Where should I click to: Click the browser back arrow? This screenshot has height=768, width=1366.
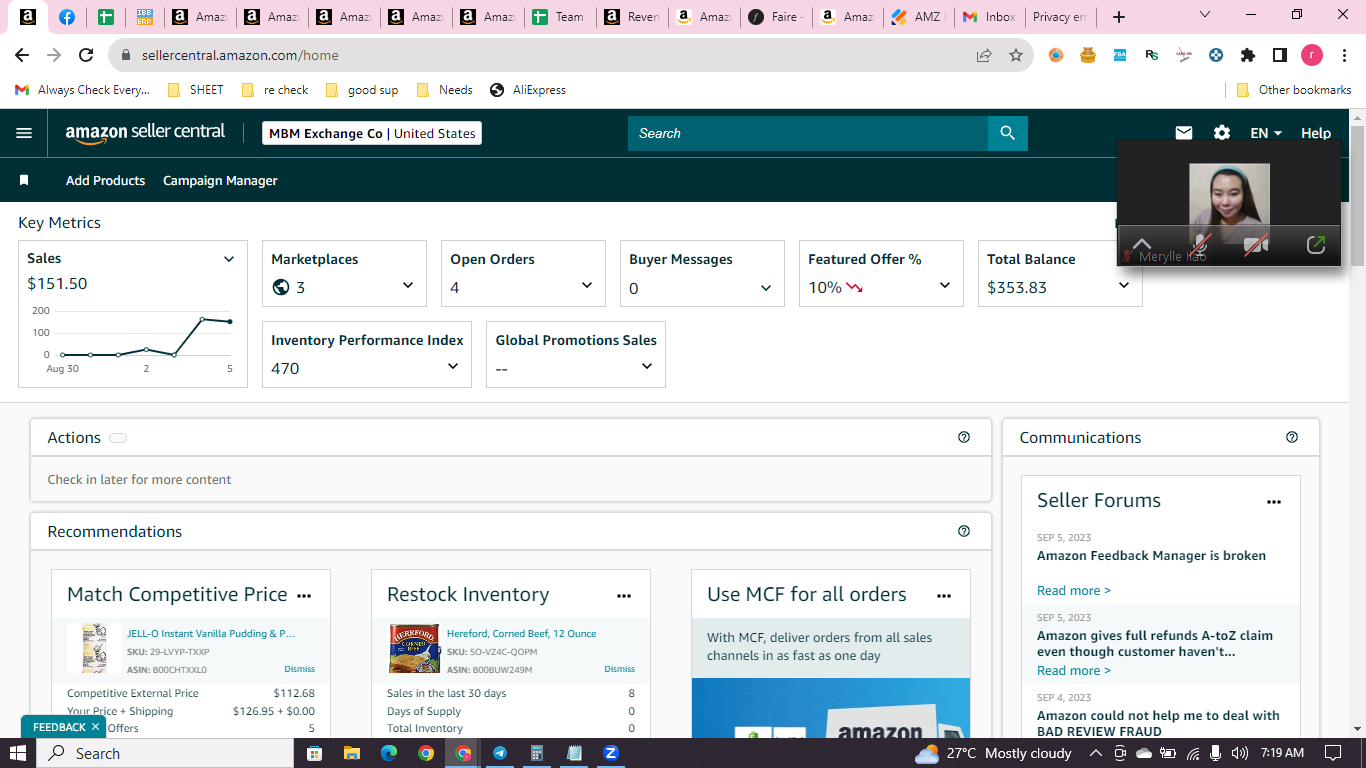pyautogui.click(x=22, y=56)
